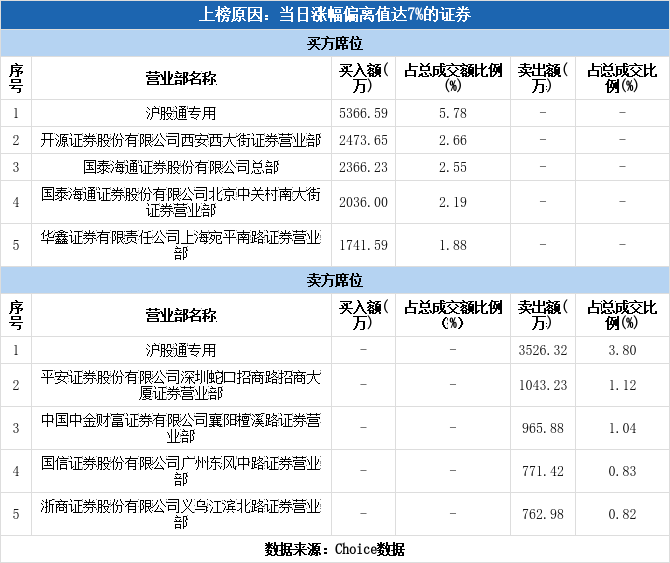Click sell amount 965.88
670x563 pixels.
(x=543, y=428)
